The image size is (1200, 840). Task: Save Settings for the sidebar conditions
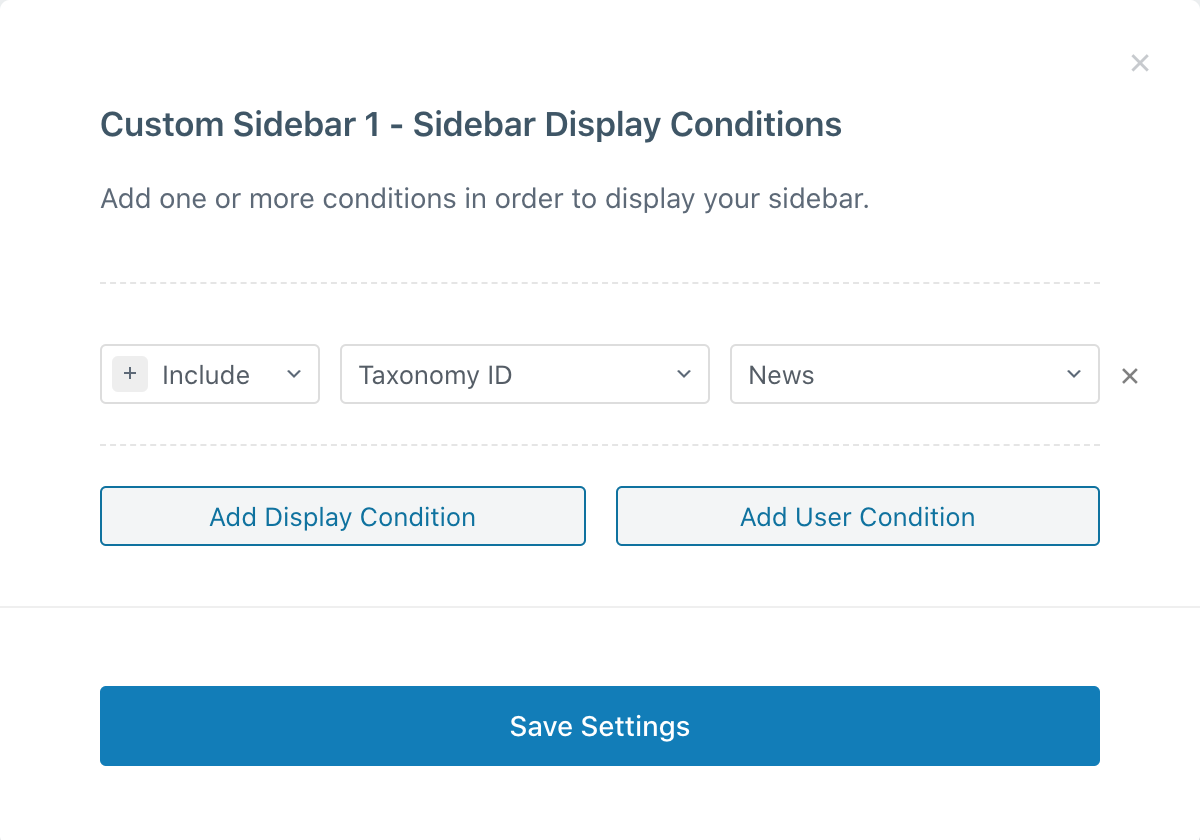[600, 726]
